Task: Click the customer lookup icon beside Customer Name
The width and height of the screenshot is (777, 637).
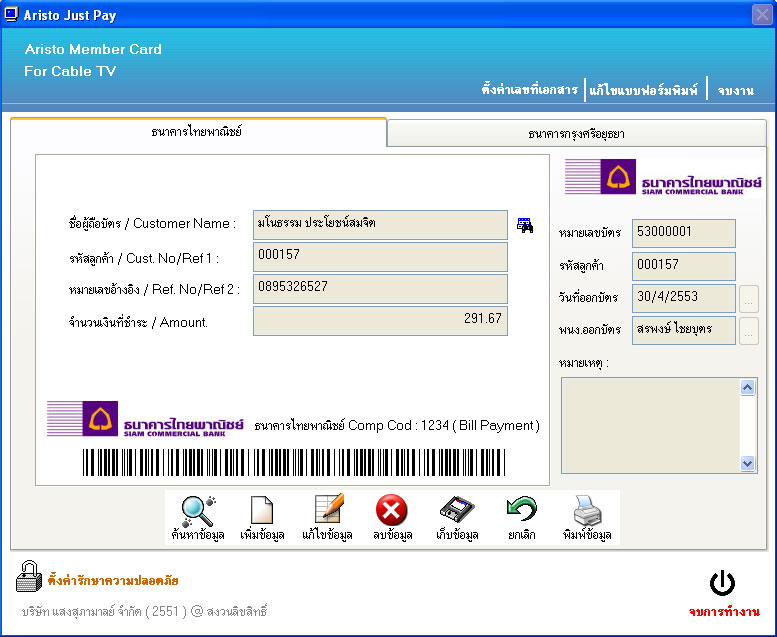Action: (x=525, y=224)
